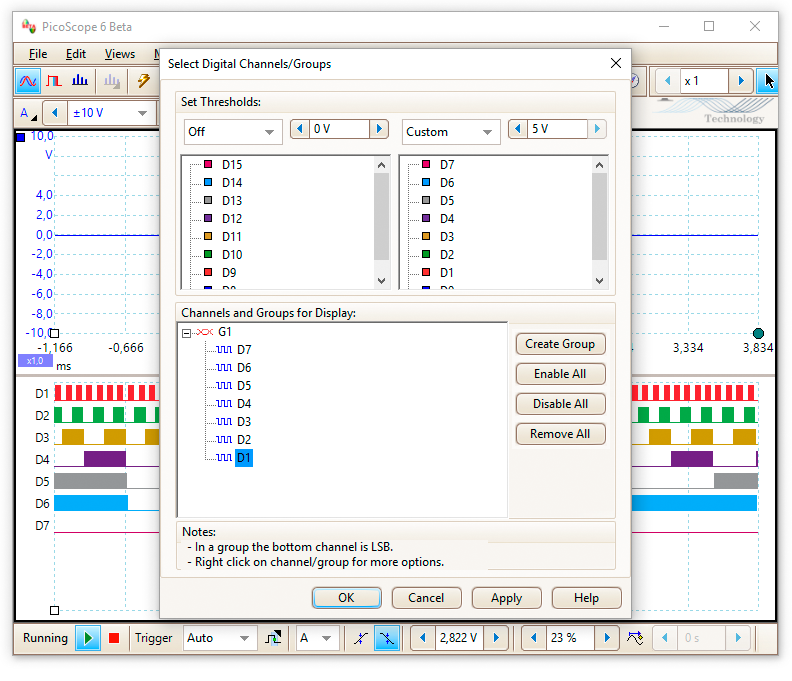The width and height of the screenshot is (792, 681).
Task: Decrease the 5 V threshold value
Action: 518,129
